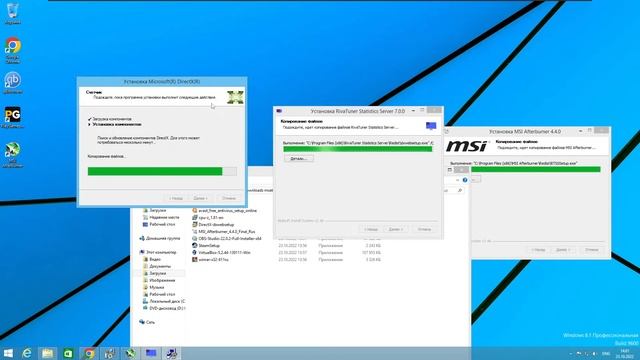This screenshot has width=640, height=360.
Task: Open Видео folder in Explorer sidebar
Action: pyautogui.click(x=152, y=259)
